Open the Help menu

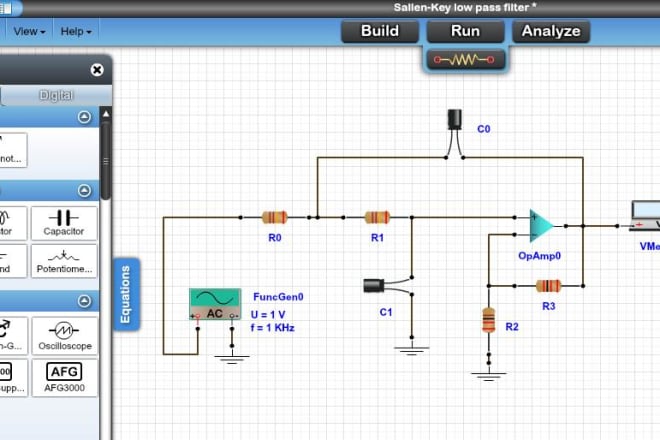pos(76,31)
